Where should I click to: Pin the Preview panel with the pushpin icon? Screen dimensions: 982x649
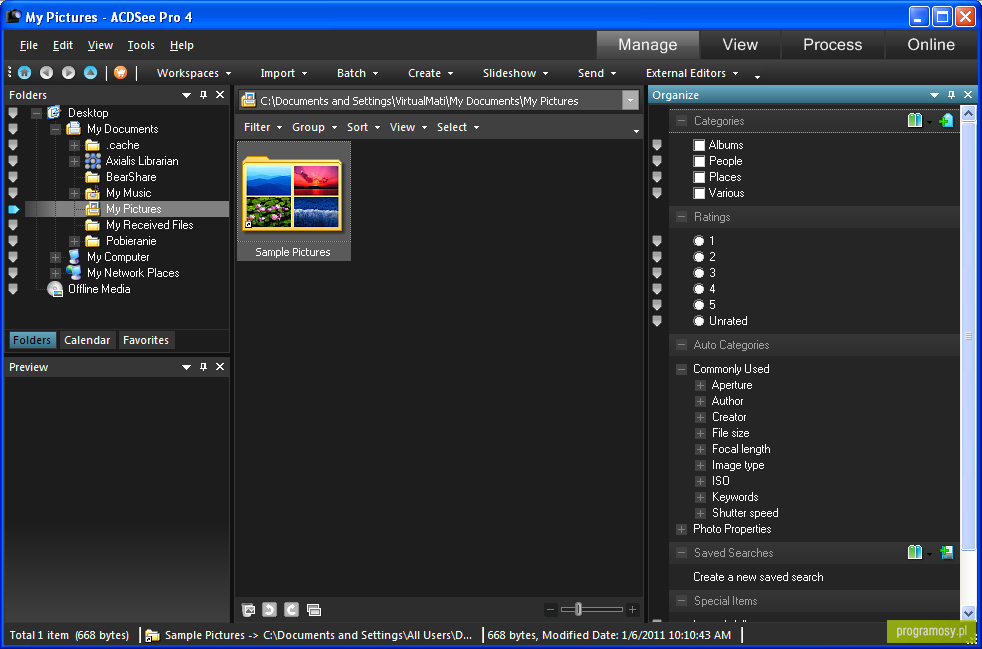(203, 366)
